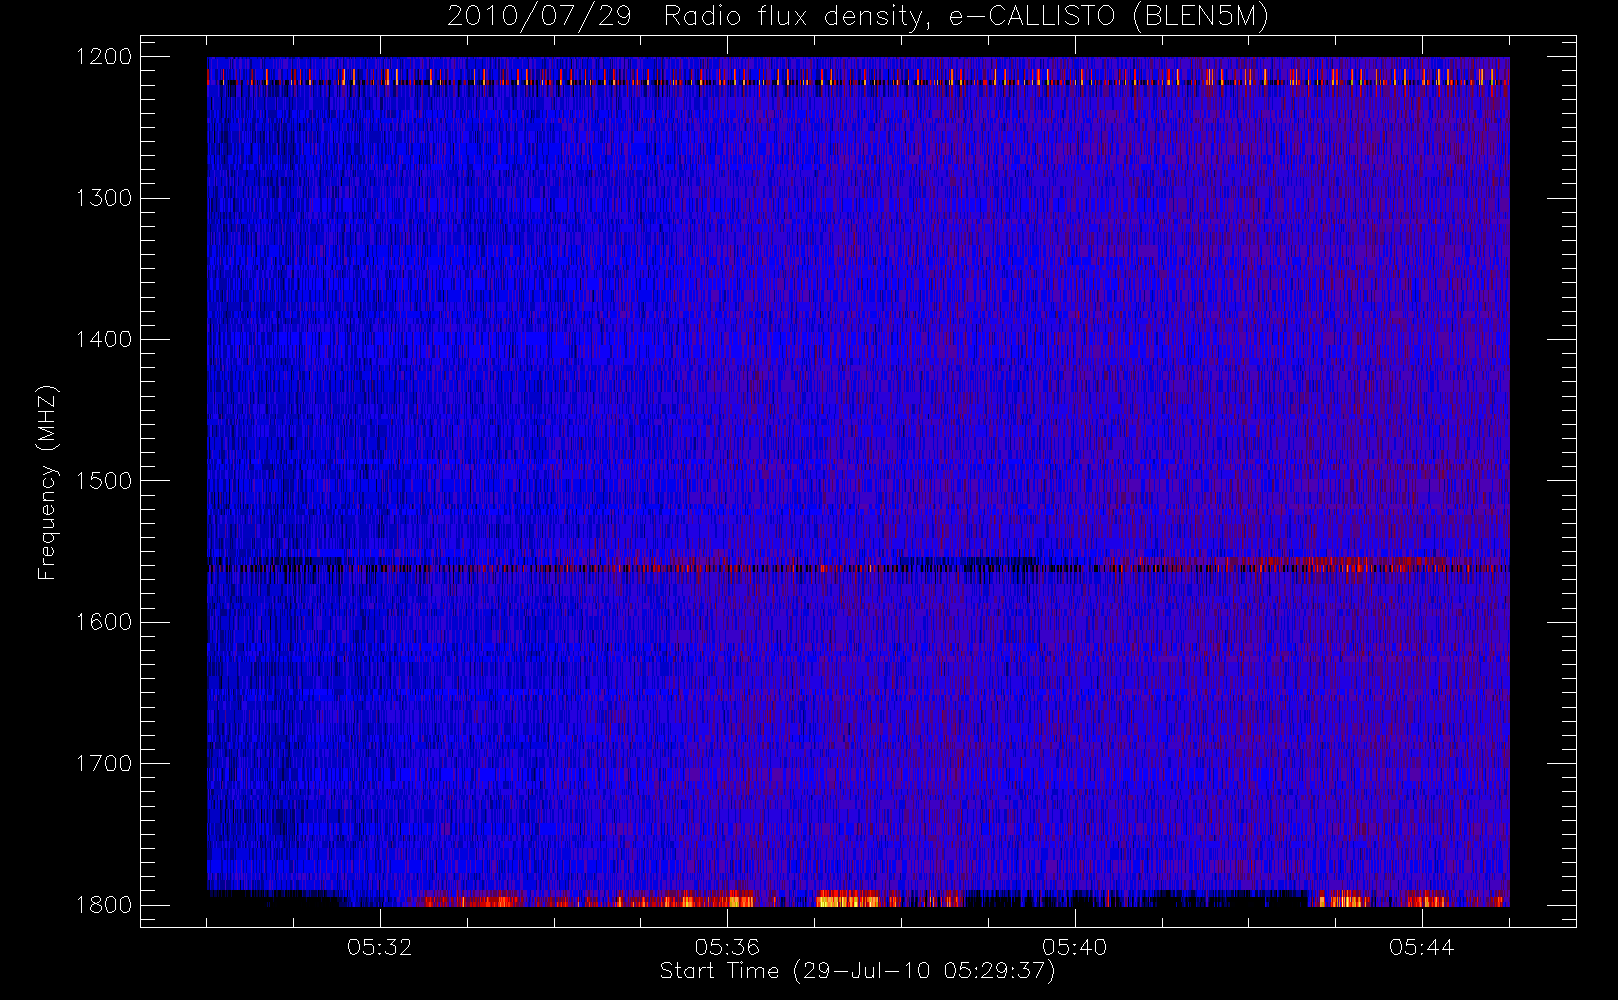Viewport: 1618px width, 1000px height.
Task: Click the blue spectrogram plot area
Action: point(858,482)
